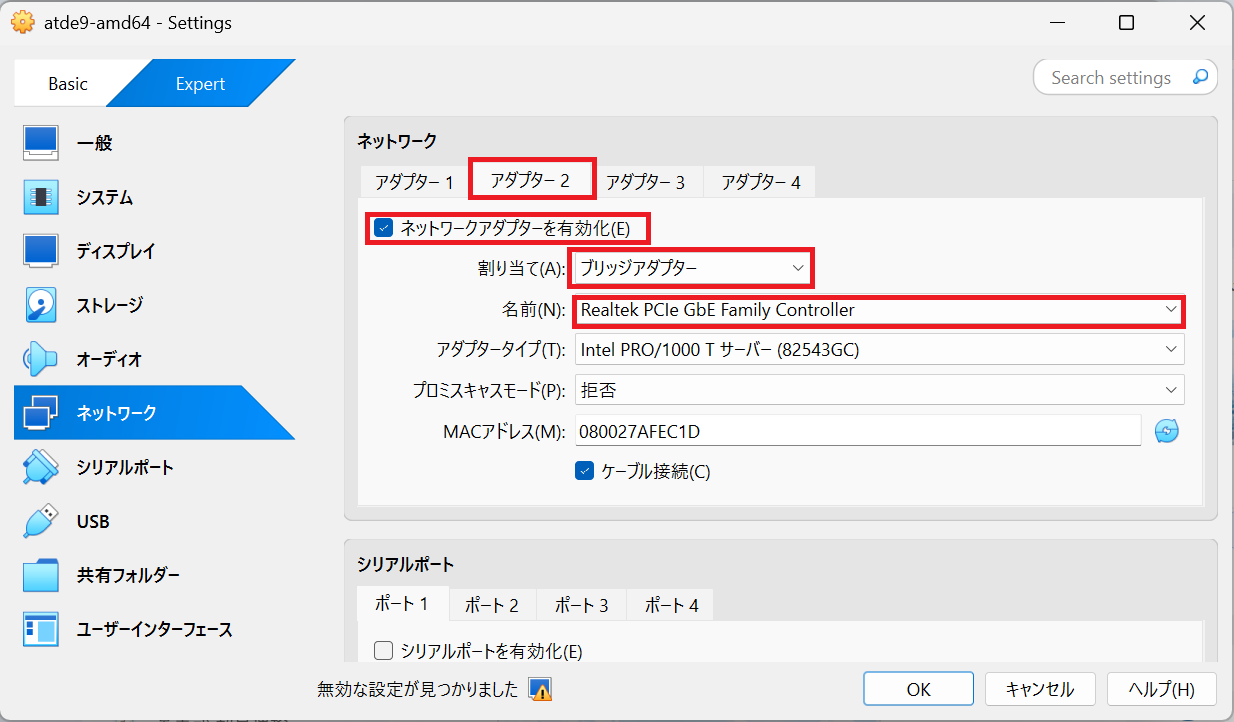The height and width of the screenshot is (722, 1234).
Task: Click the キャンセル button
Action: [1040, 689]
